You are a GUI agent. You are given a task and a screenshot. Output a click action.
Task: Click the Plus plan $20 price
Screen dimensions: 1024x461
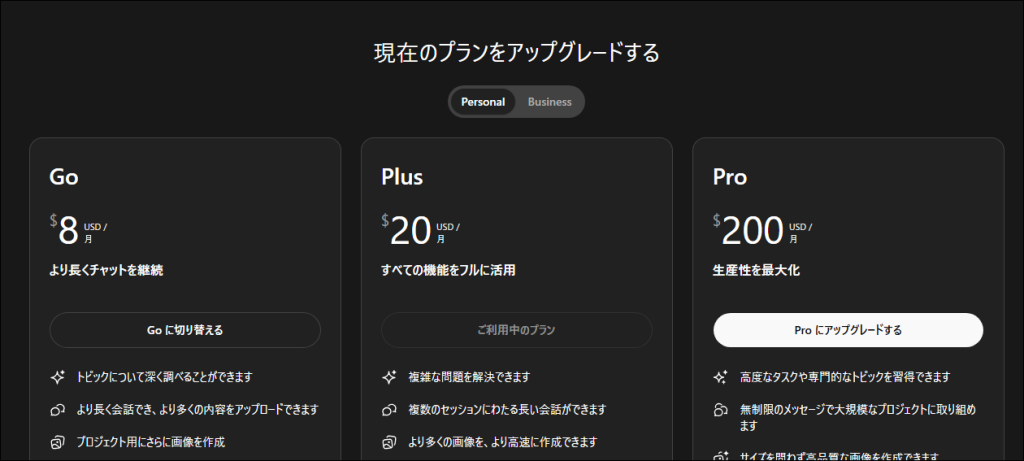click(x=410, y=231)
